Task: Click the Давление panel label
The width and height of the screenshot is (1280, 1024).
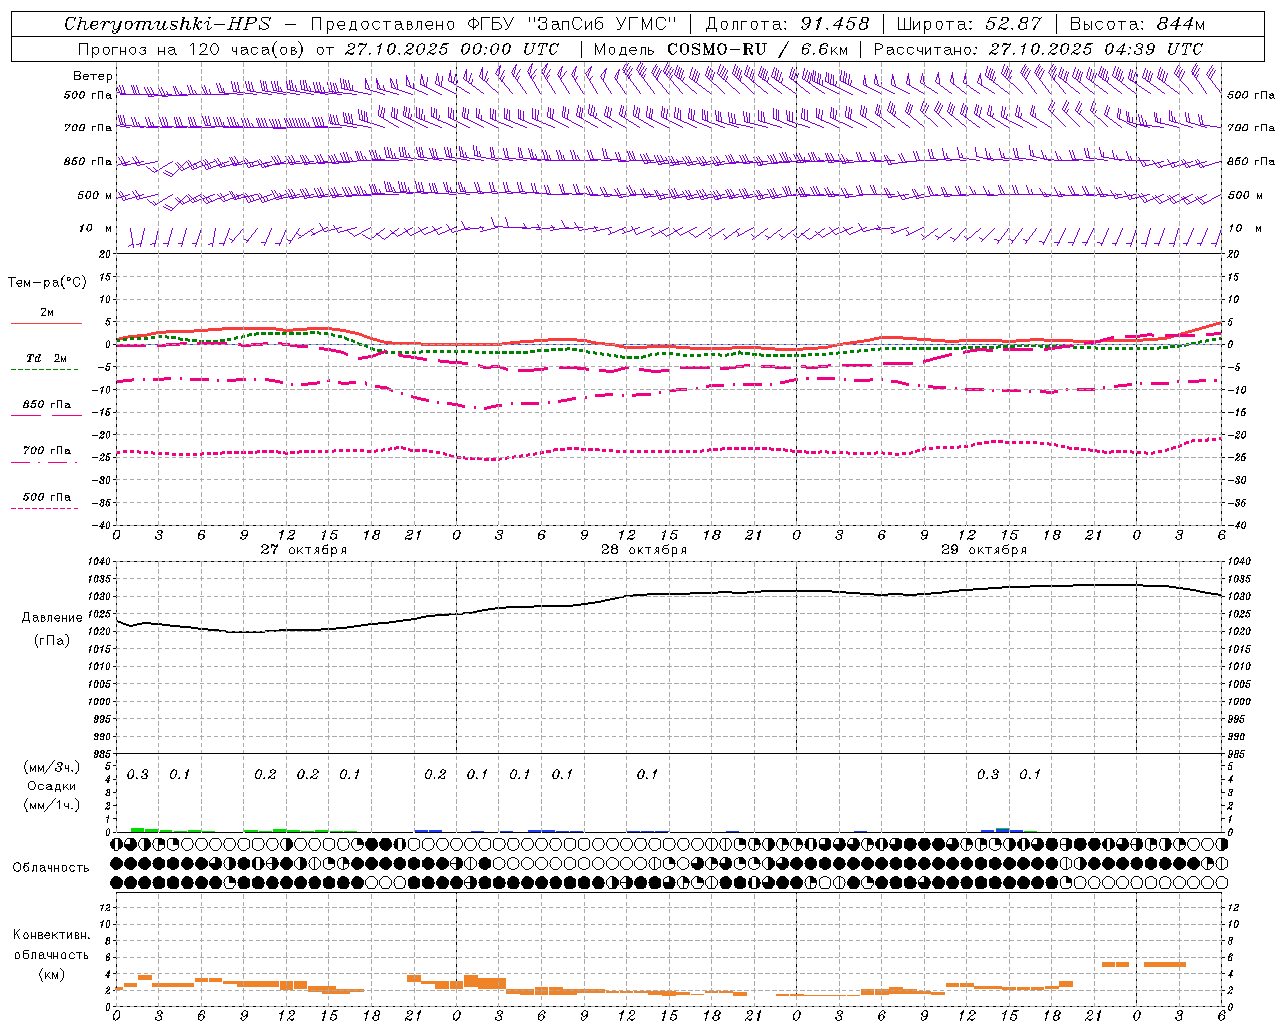Action: coord(52,618)
